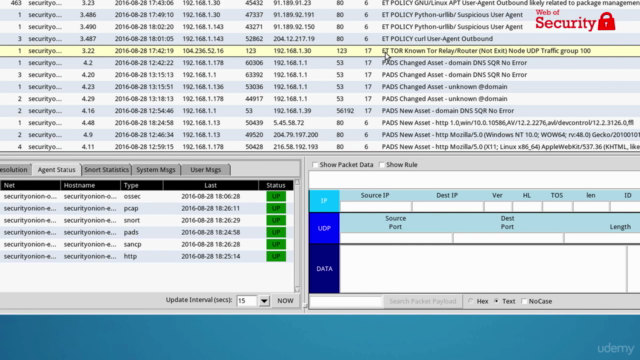Click the Type column header
The image size is (640, 360).
coord(142,185)
